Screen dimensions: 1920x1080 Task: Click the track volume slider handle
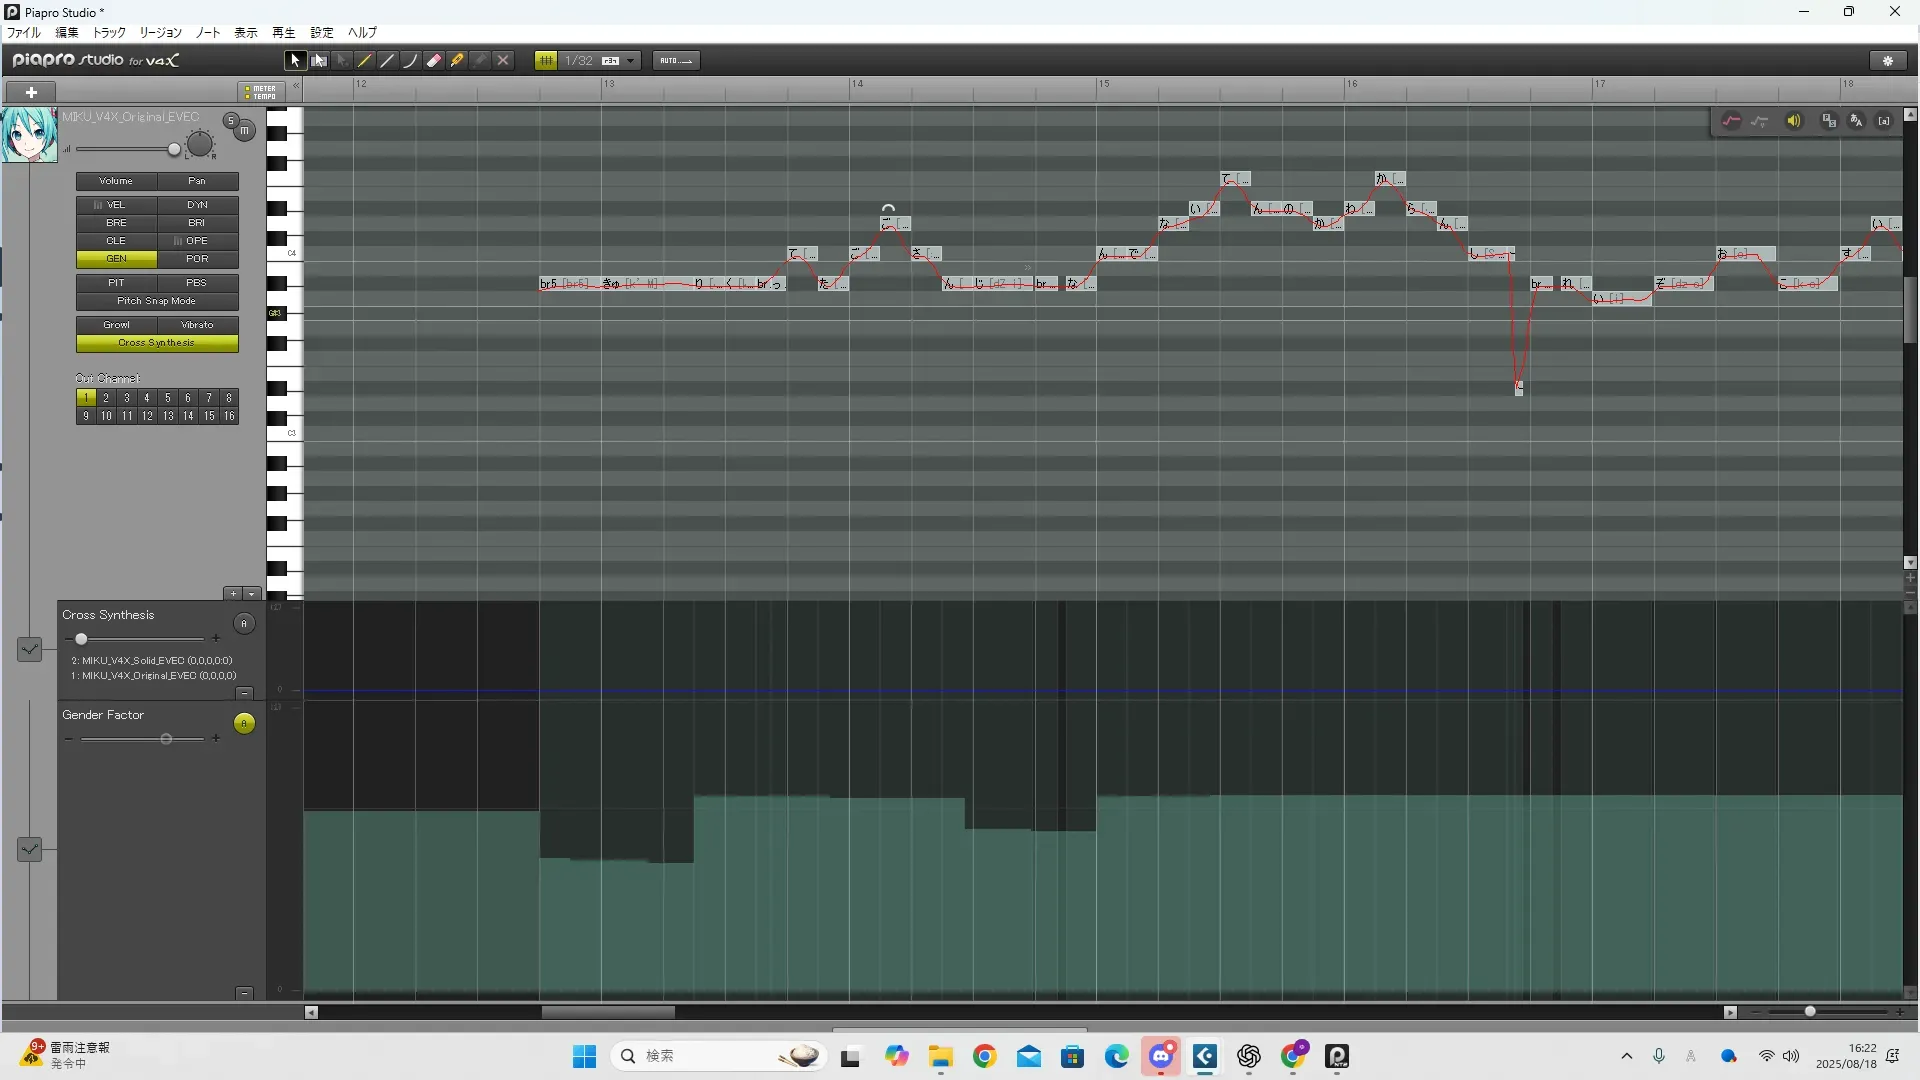pos(174,150)
